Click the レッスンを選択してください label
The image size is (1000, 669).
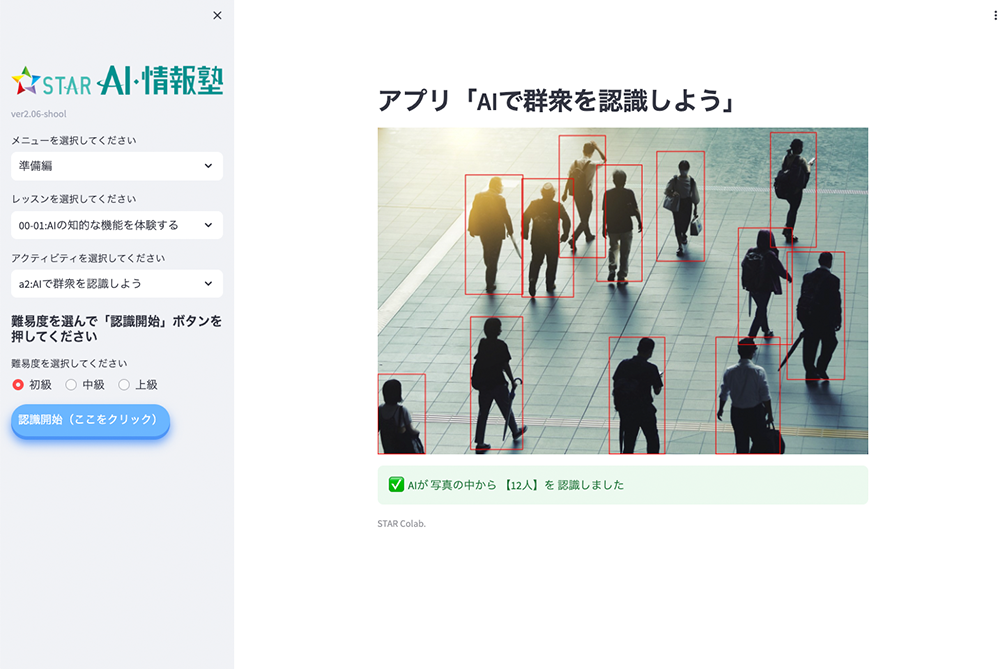[73, 199]
